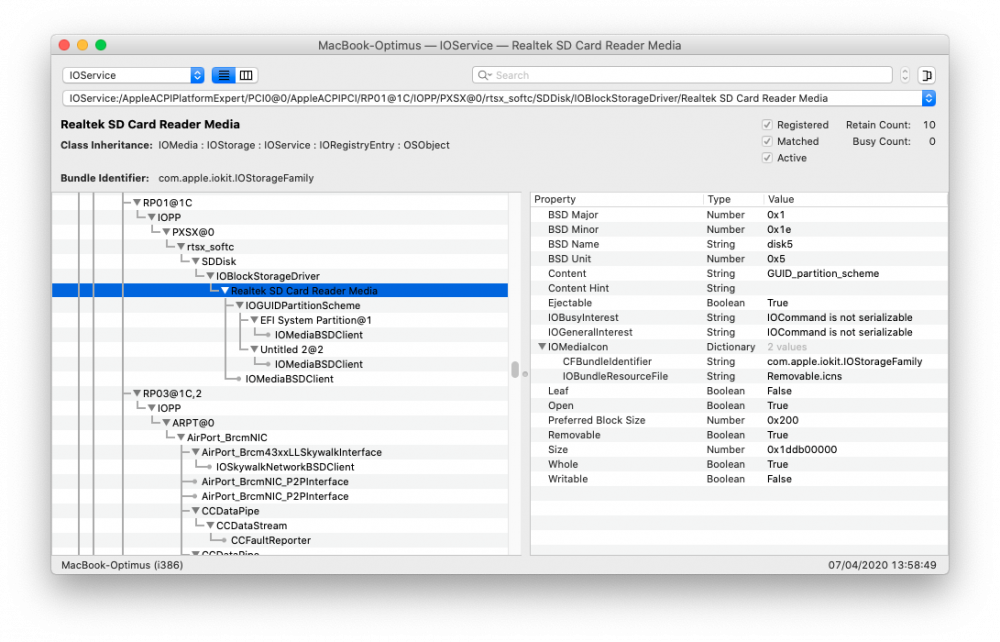Select the IOBusyInterest property row

[739, 317]
